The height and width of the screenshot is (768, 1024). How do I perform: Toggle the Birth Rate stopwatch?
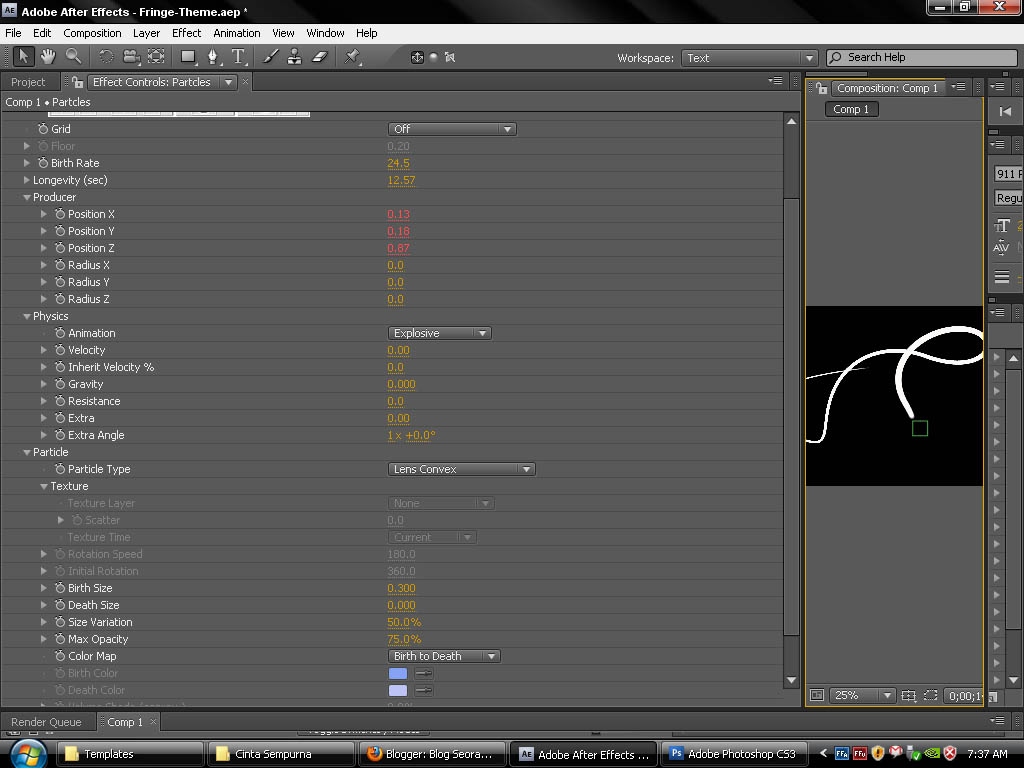[43, 163]
